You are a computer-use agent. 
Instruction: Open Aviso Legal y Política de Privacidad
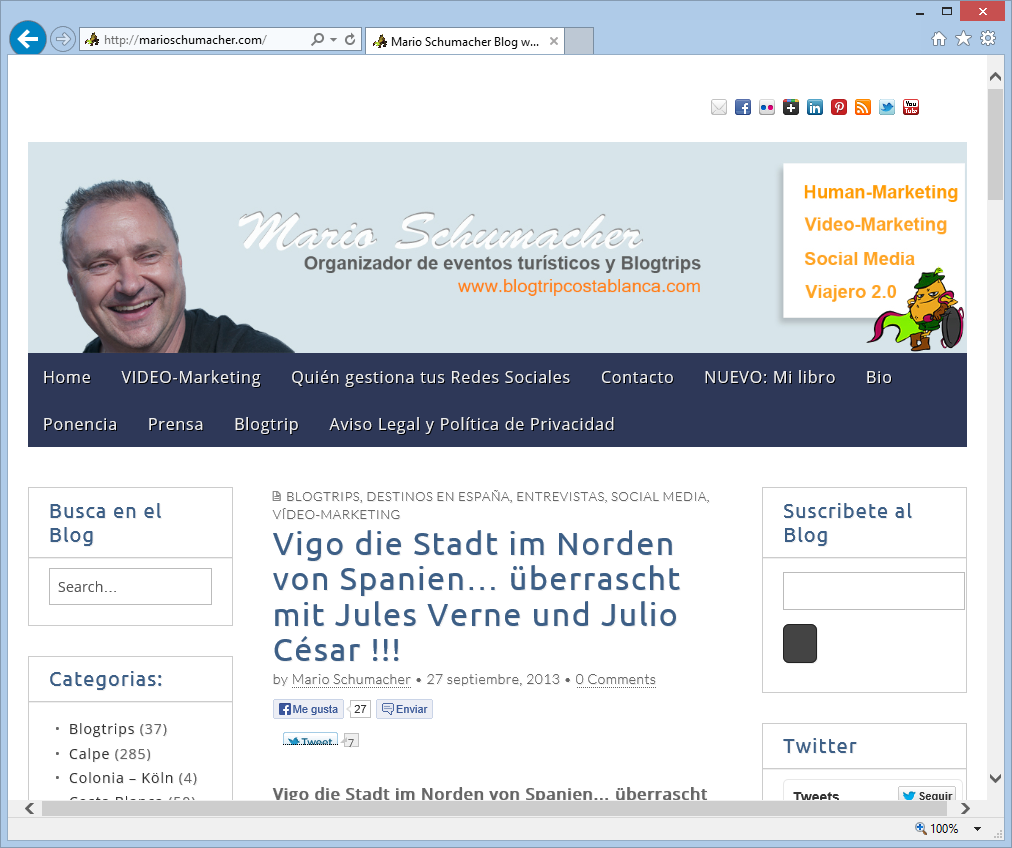[472, 424]
